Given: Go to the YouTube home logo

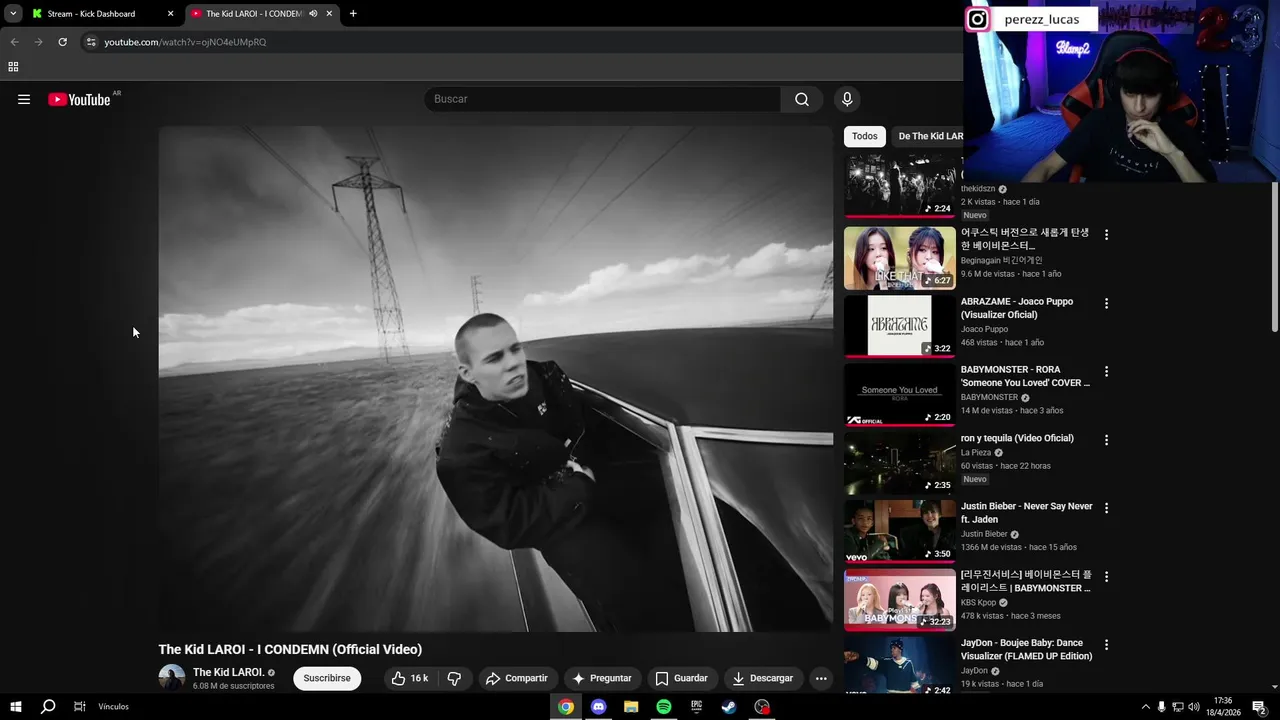Looking at the screenshot, I should [x=79, y=99].
